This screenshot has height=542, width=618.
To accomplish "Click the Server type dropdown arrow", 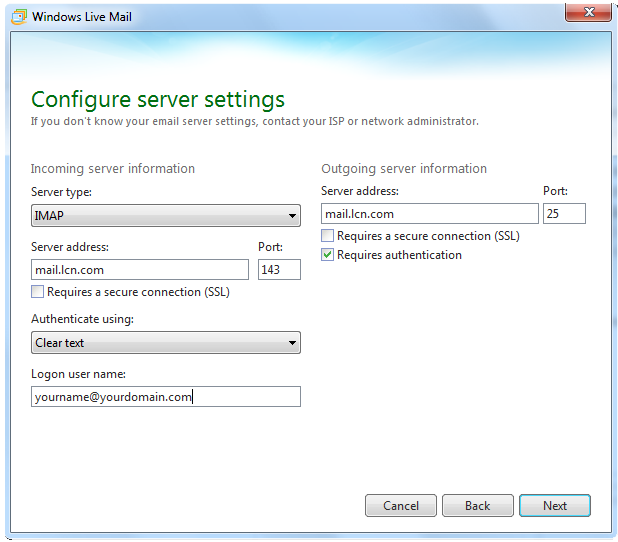I will coord(292,216).
